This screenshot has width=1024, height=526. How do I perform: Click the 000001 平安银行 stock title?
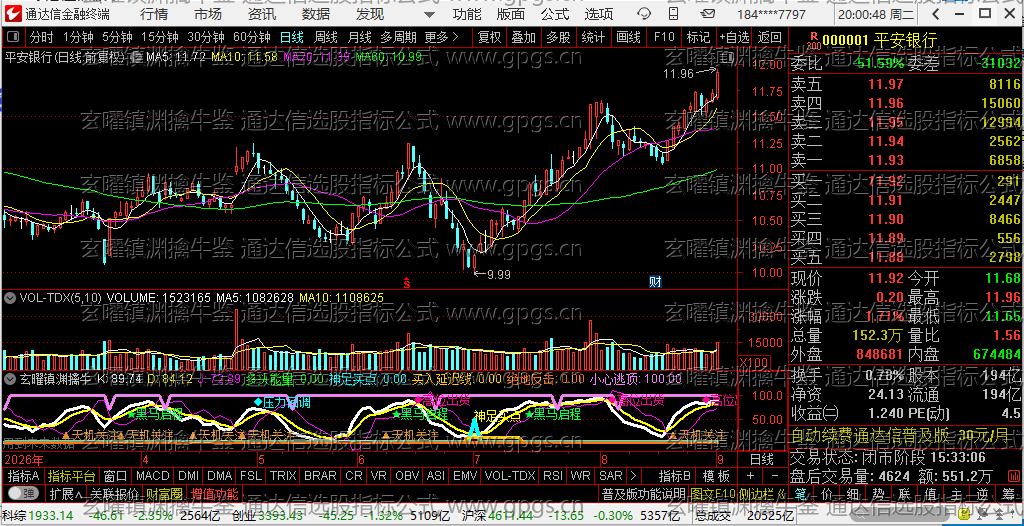tap(880, 41)
